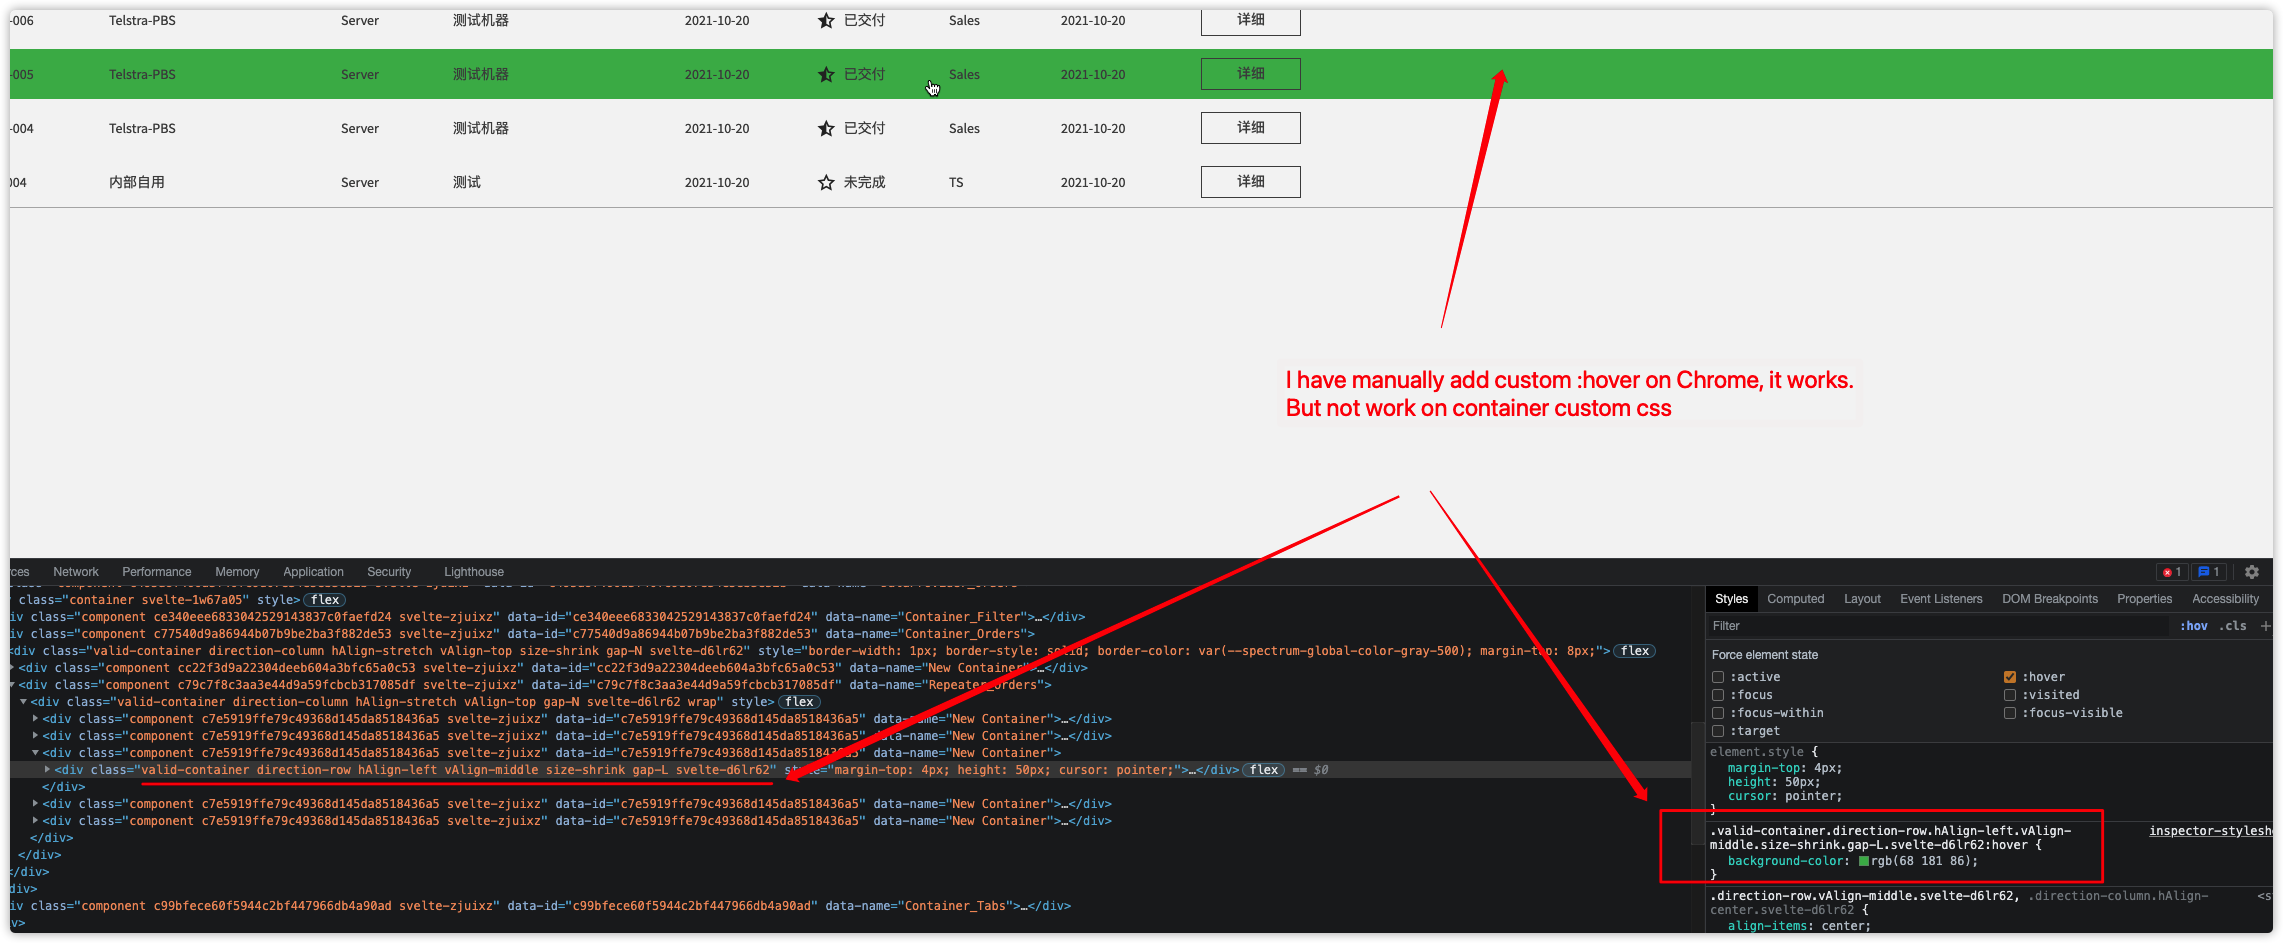2283x943 pixels.
Task: Open the Lighthouse panel
Action: (x=473, y=571)
